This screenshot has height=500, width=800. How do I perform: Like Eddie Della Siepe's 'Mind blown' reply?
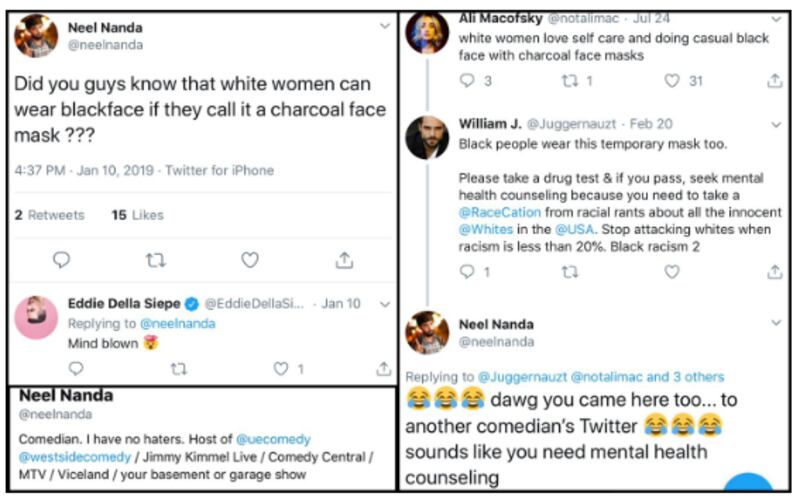click(283, 369)
